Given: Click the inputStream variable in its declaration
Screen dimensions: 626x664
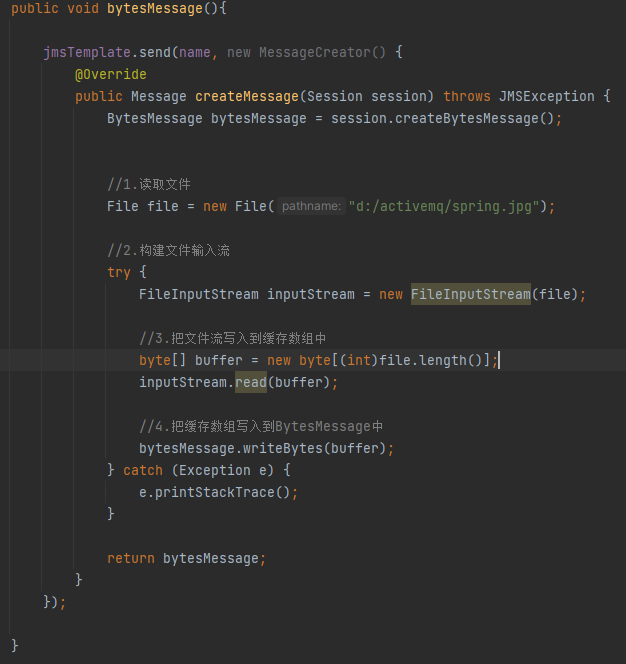Looking at the screenshot, I should [x=310, y=294].
